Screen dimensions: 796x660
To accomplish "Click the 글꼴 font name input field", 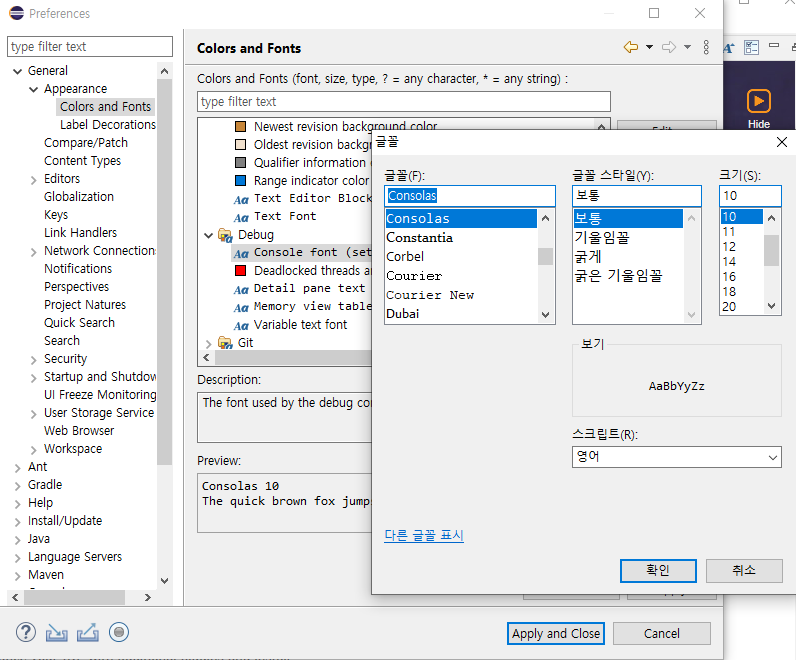I will [470, 196].
